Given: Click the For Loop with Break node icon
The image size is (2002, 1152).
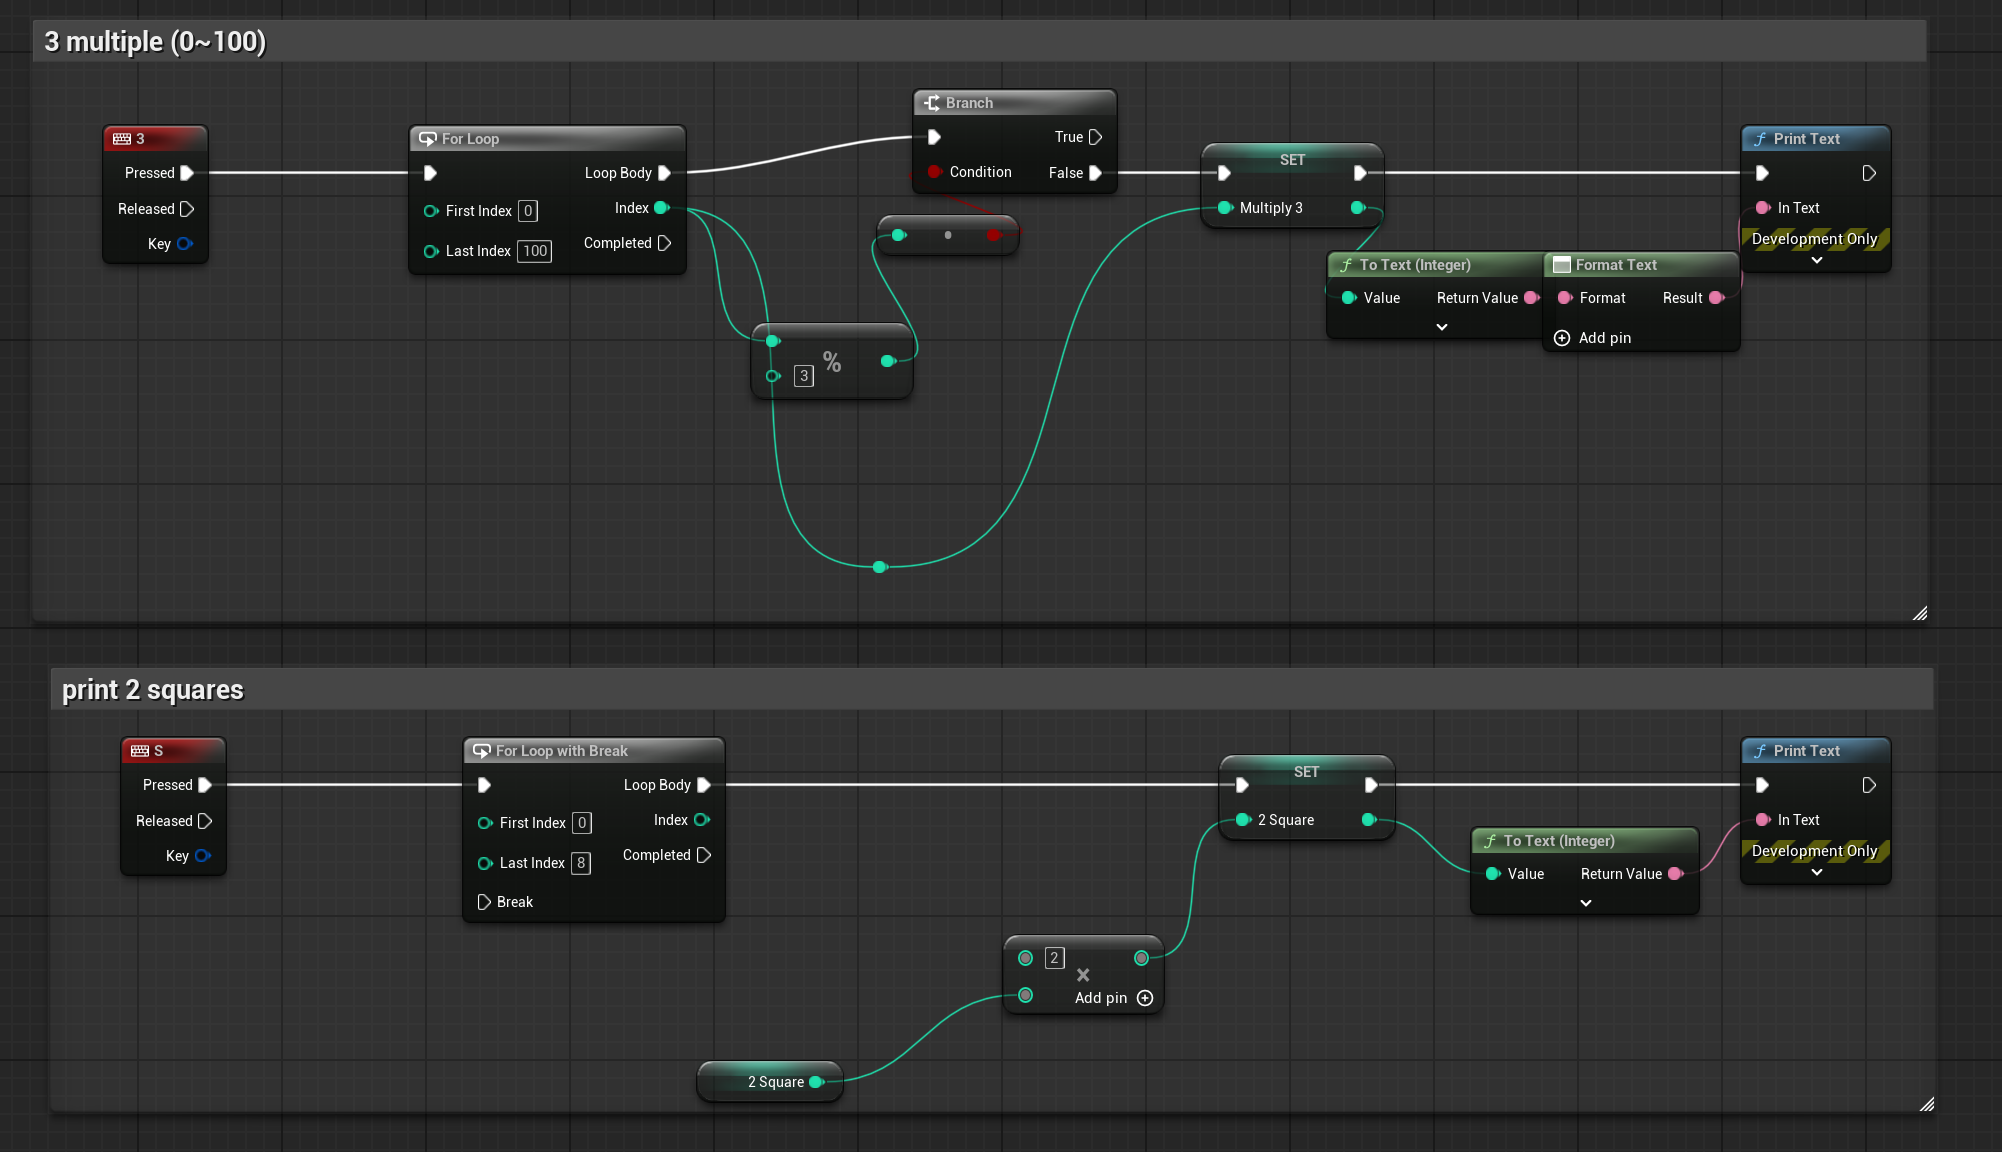Looking at the screenshot, I should [x=482, y=751].
